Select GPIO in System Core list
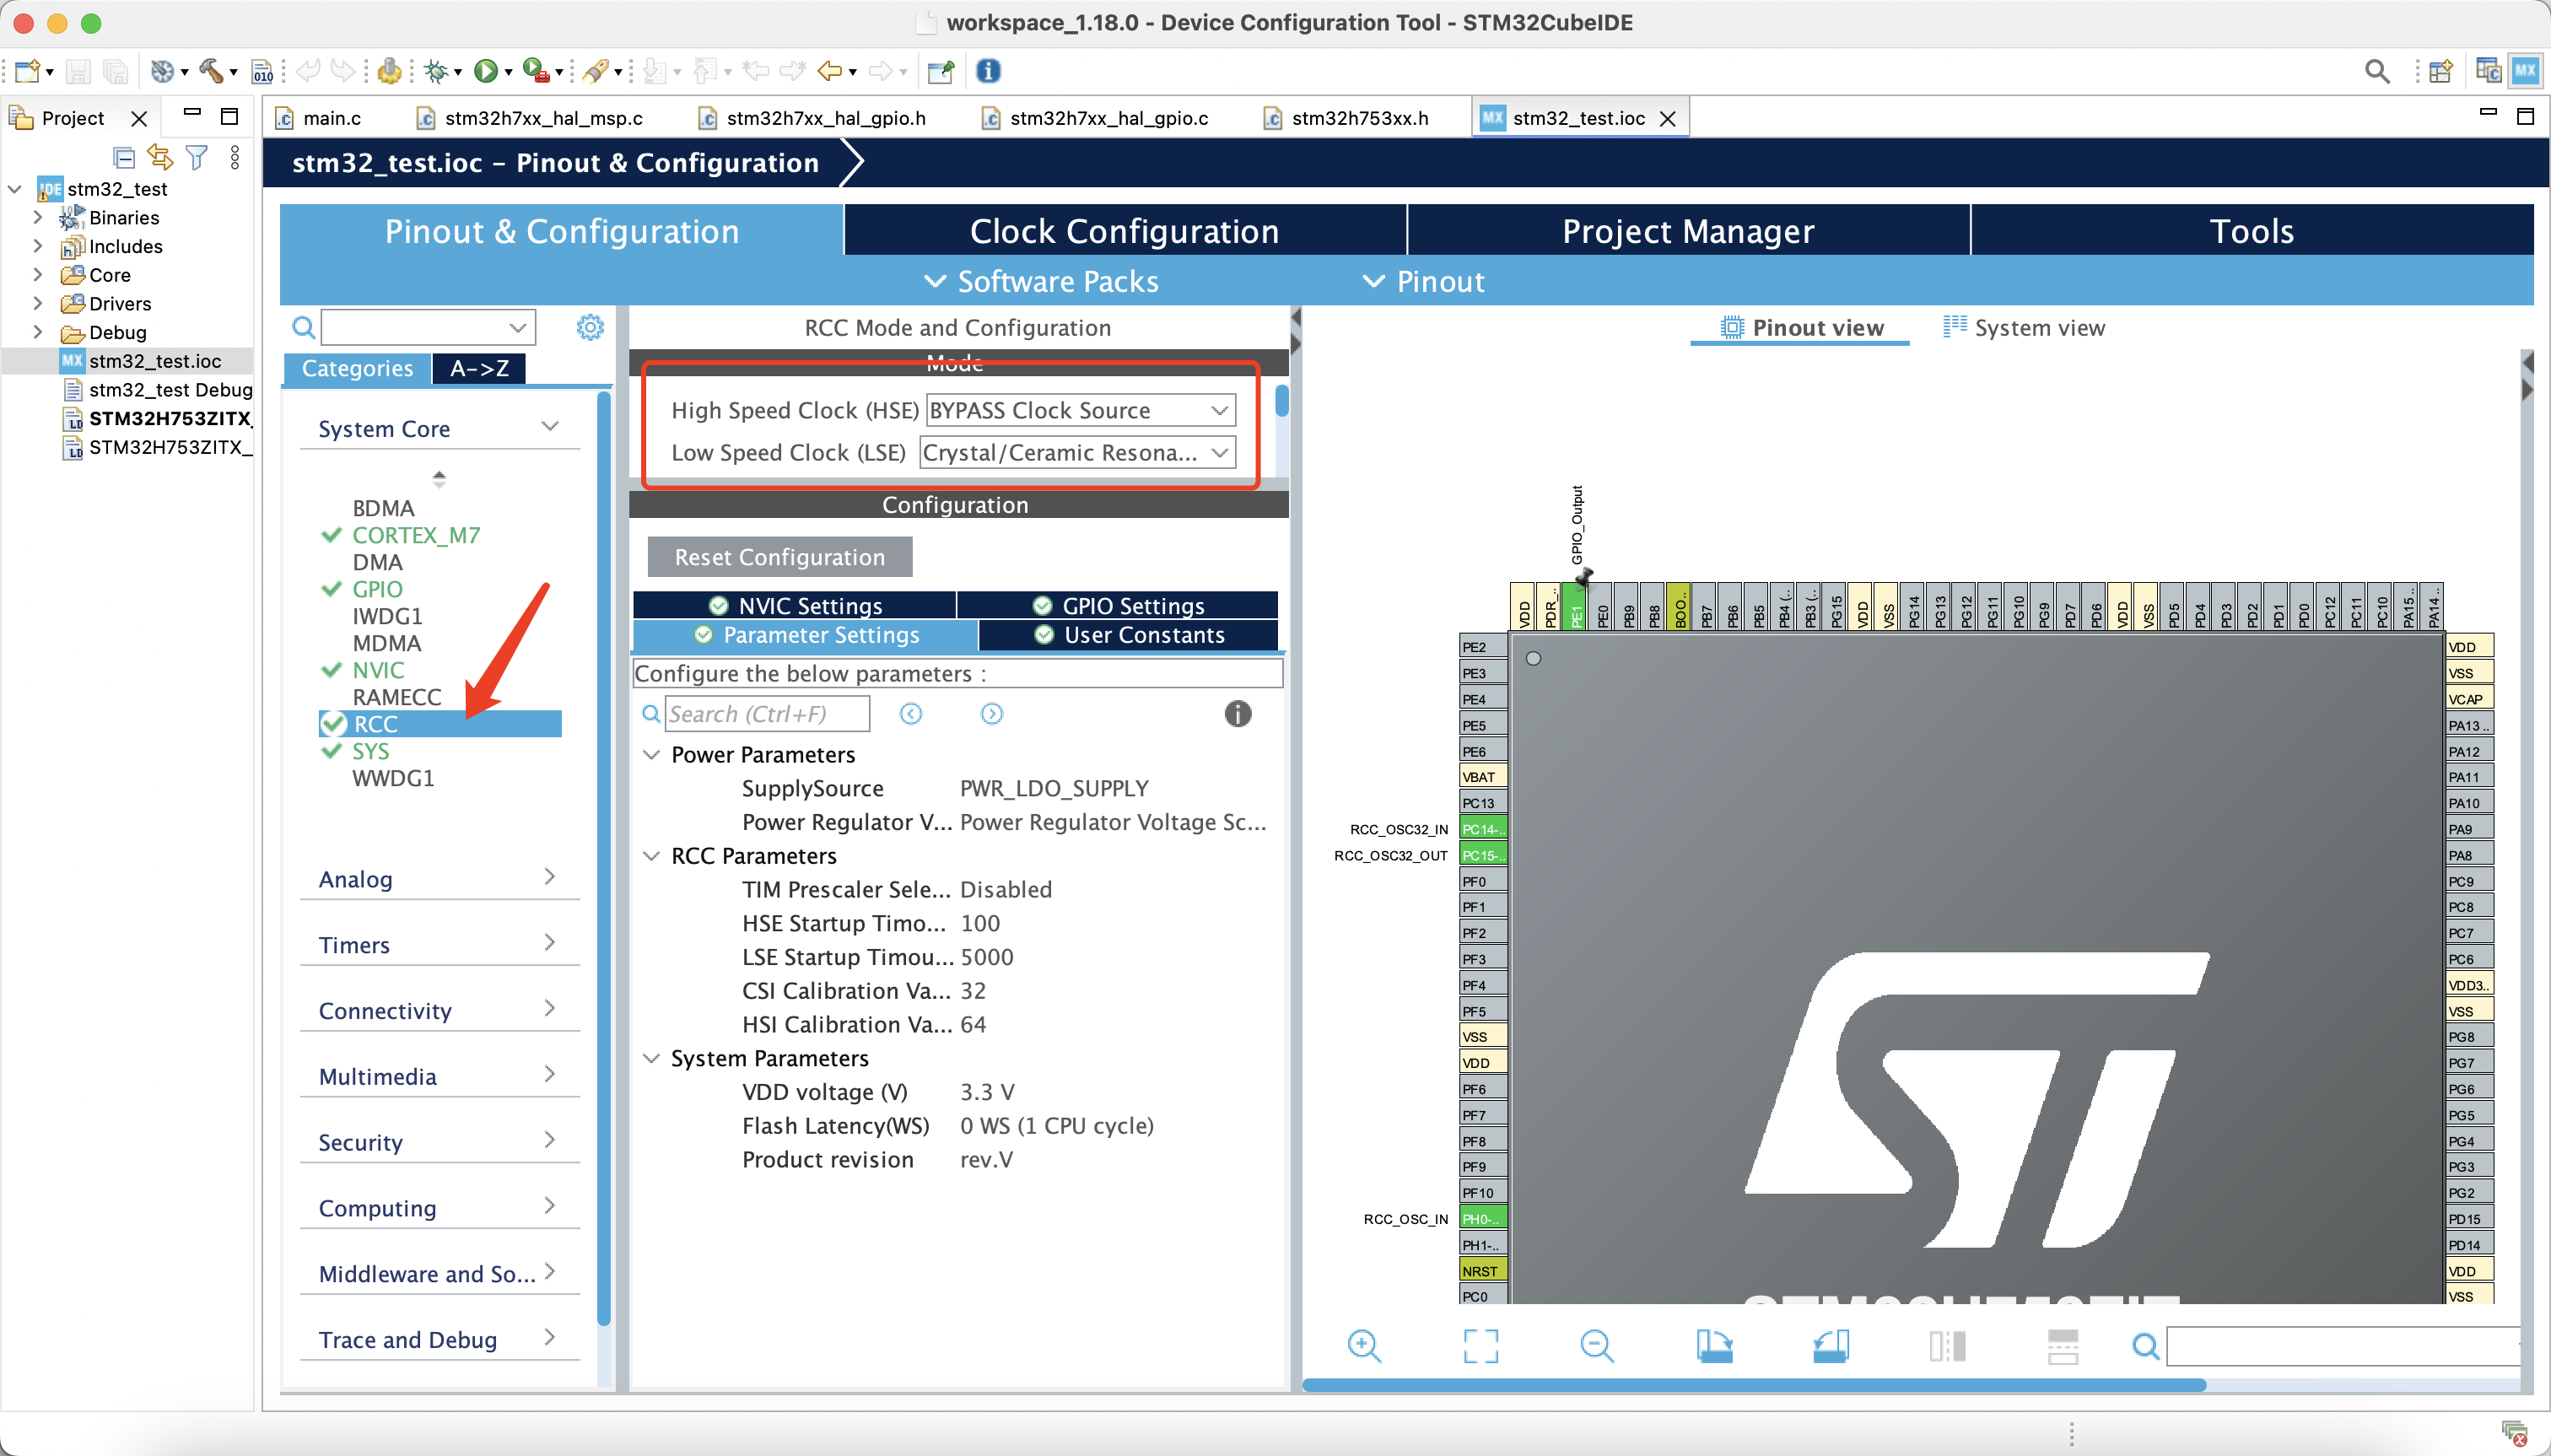Image resolution: width=2551 pixels, height=1456 pixels. pos(377,590)
